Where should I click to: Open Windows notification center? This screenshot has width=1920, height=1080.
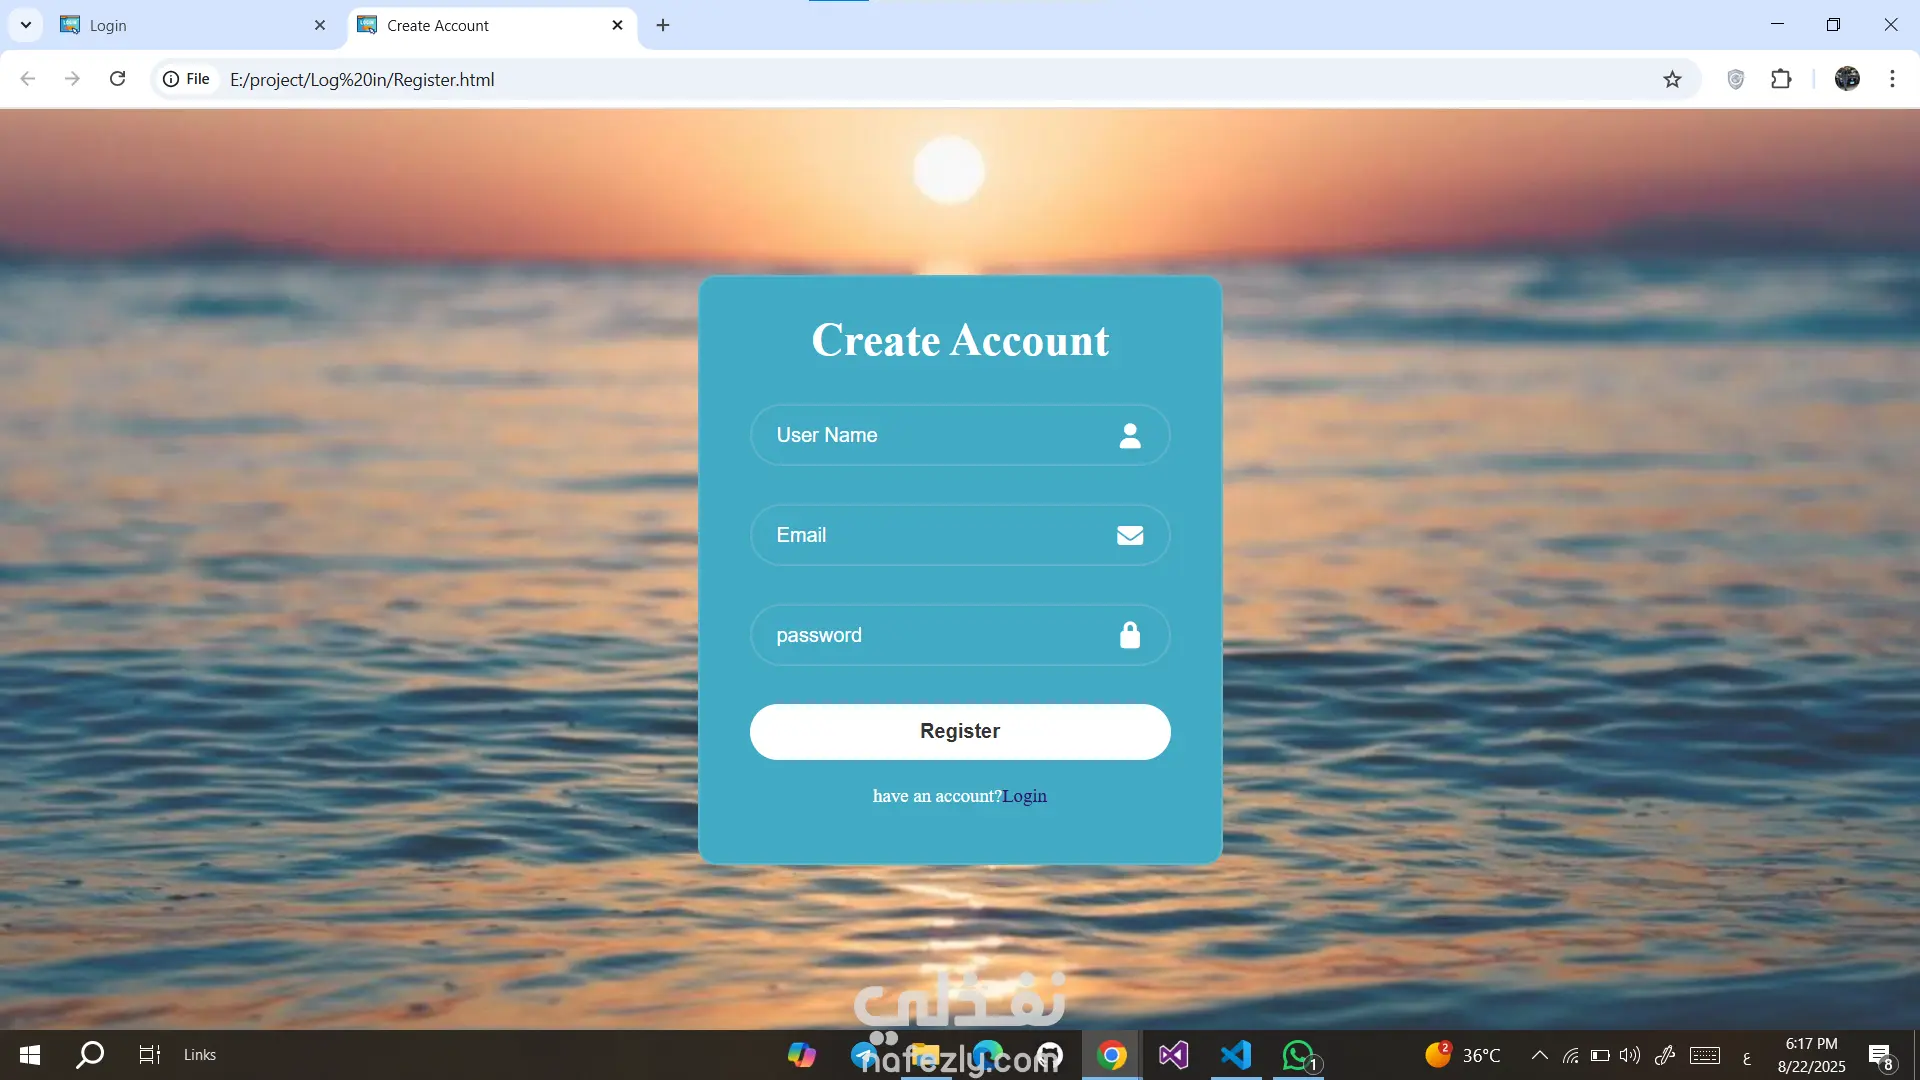tap(1880, 1055)
